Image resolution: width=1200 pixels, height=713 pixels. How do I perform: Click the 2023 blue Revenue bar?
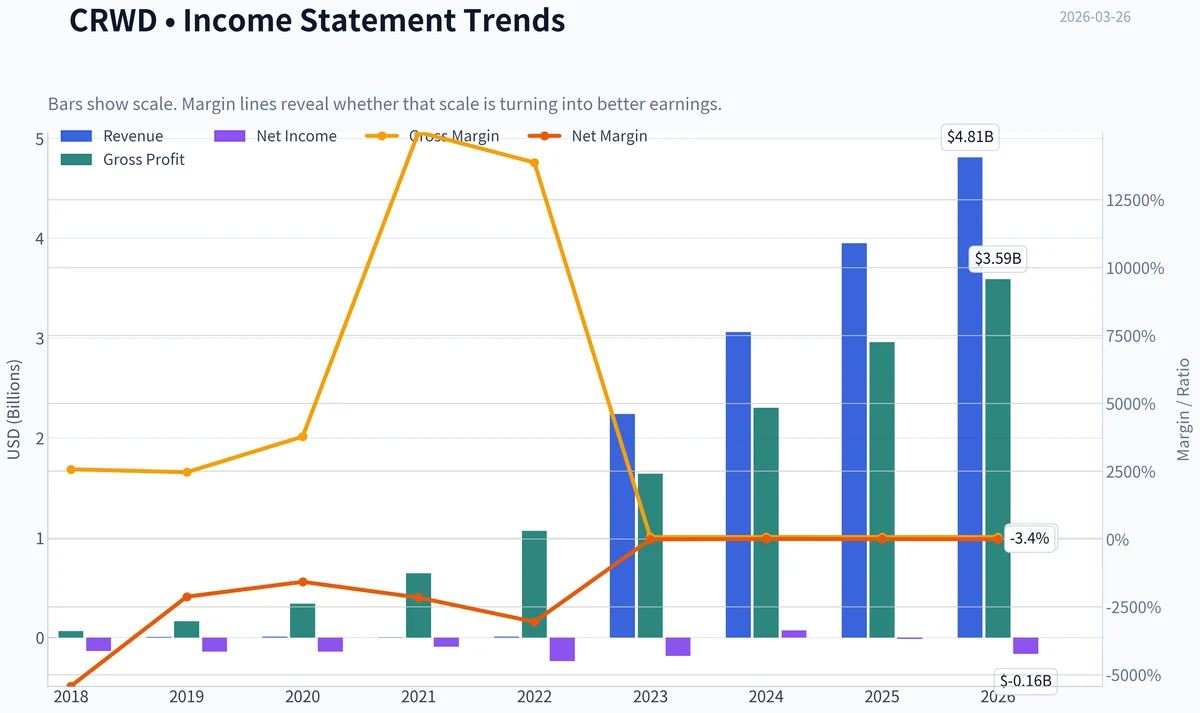(x=622, y=526)
